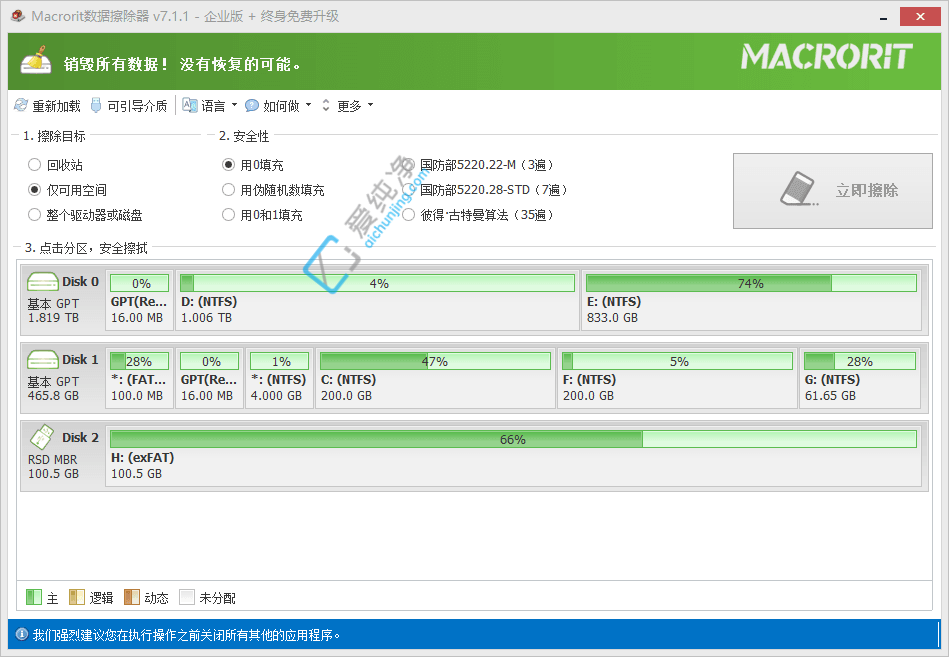Click the 可引导介质 USB icon

(x=96, y=106)
